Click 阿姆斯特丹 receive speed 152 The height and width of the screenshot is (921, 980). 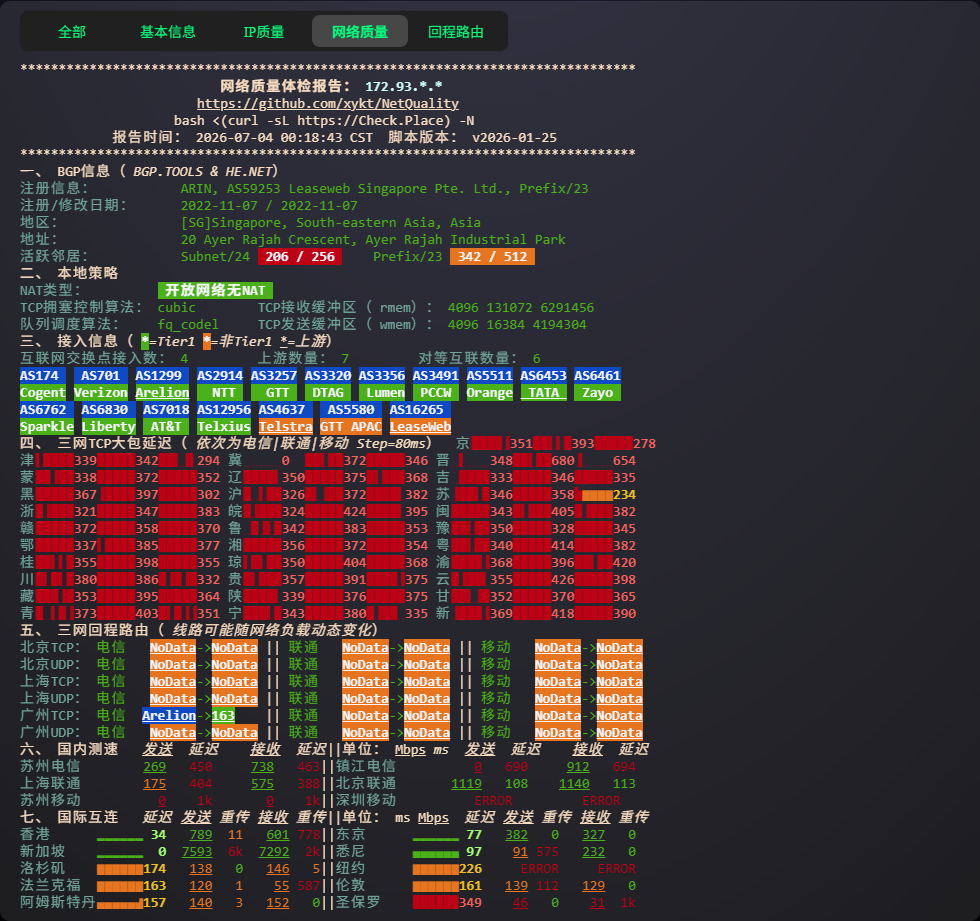[x=278, y=903]
